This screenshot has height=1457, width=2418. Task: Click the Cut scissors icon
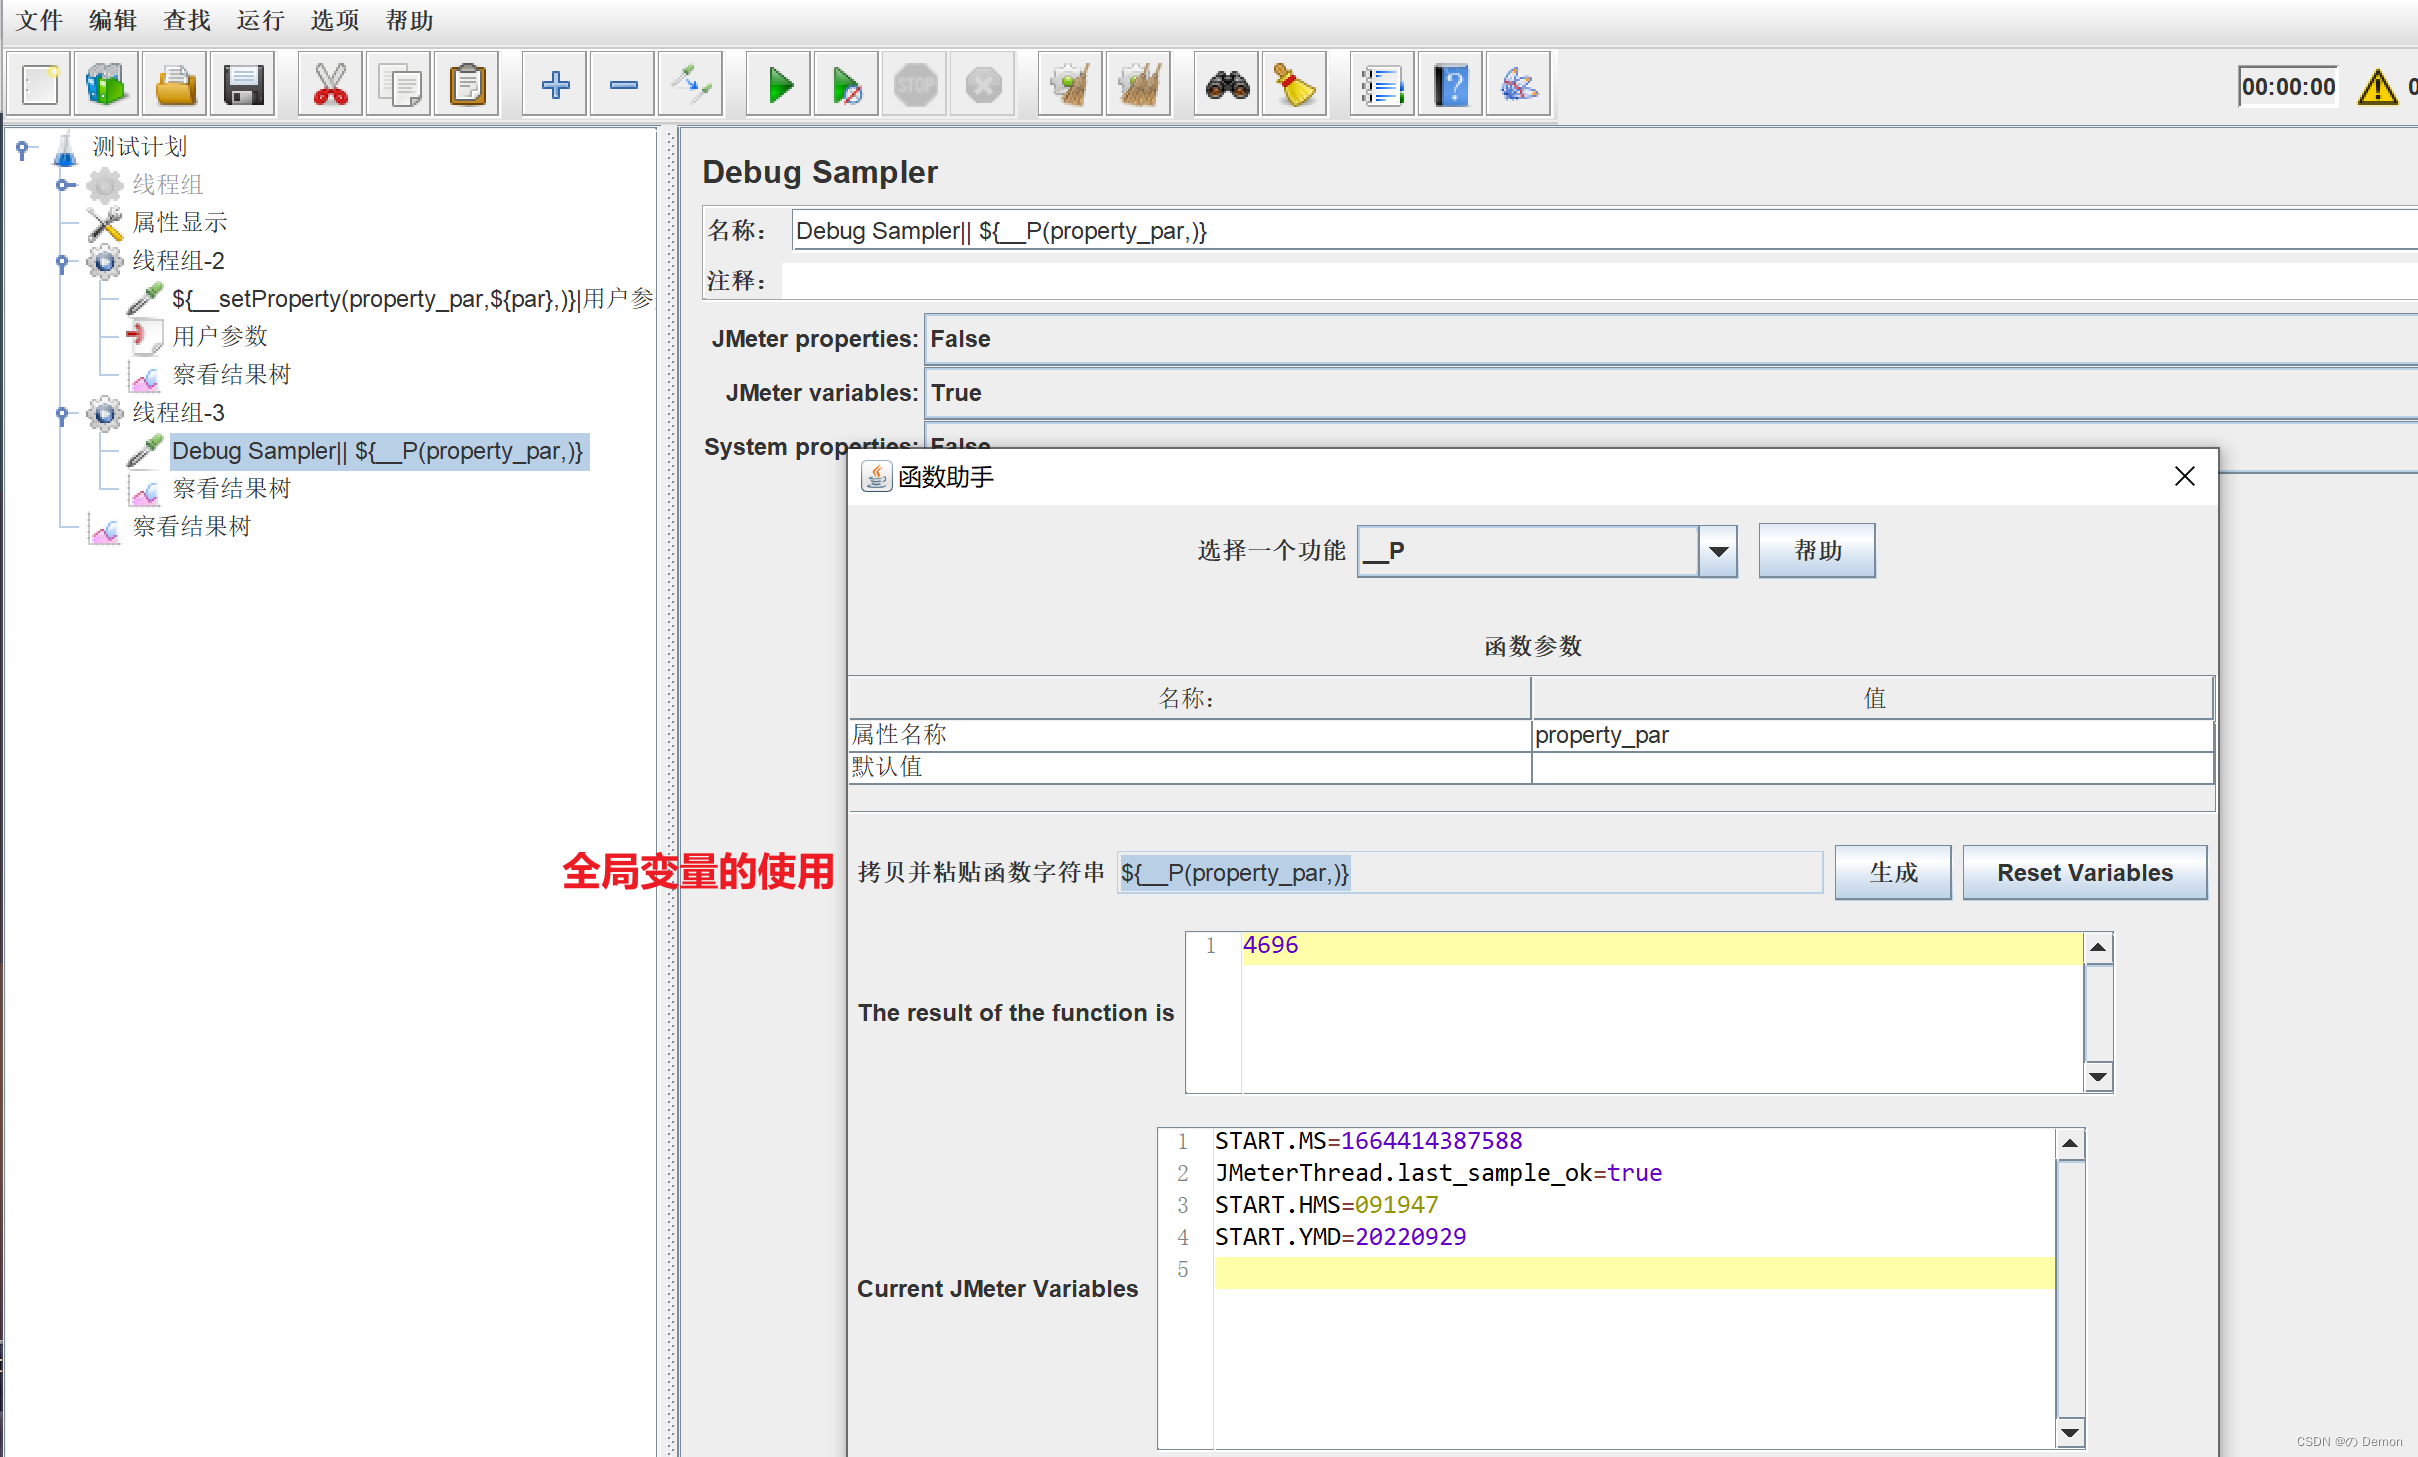[330, 86]
